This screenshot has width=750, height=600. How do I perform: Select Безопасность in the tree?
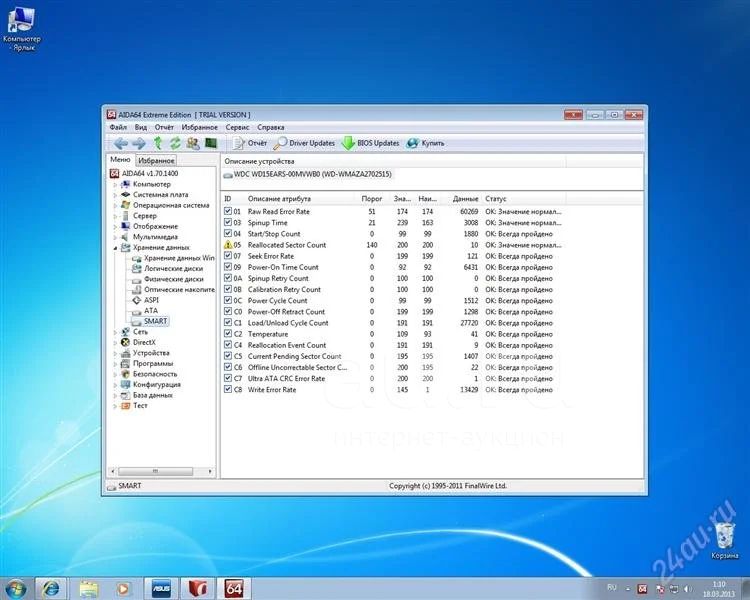click(149, 374)
